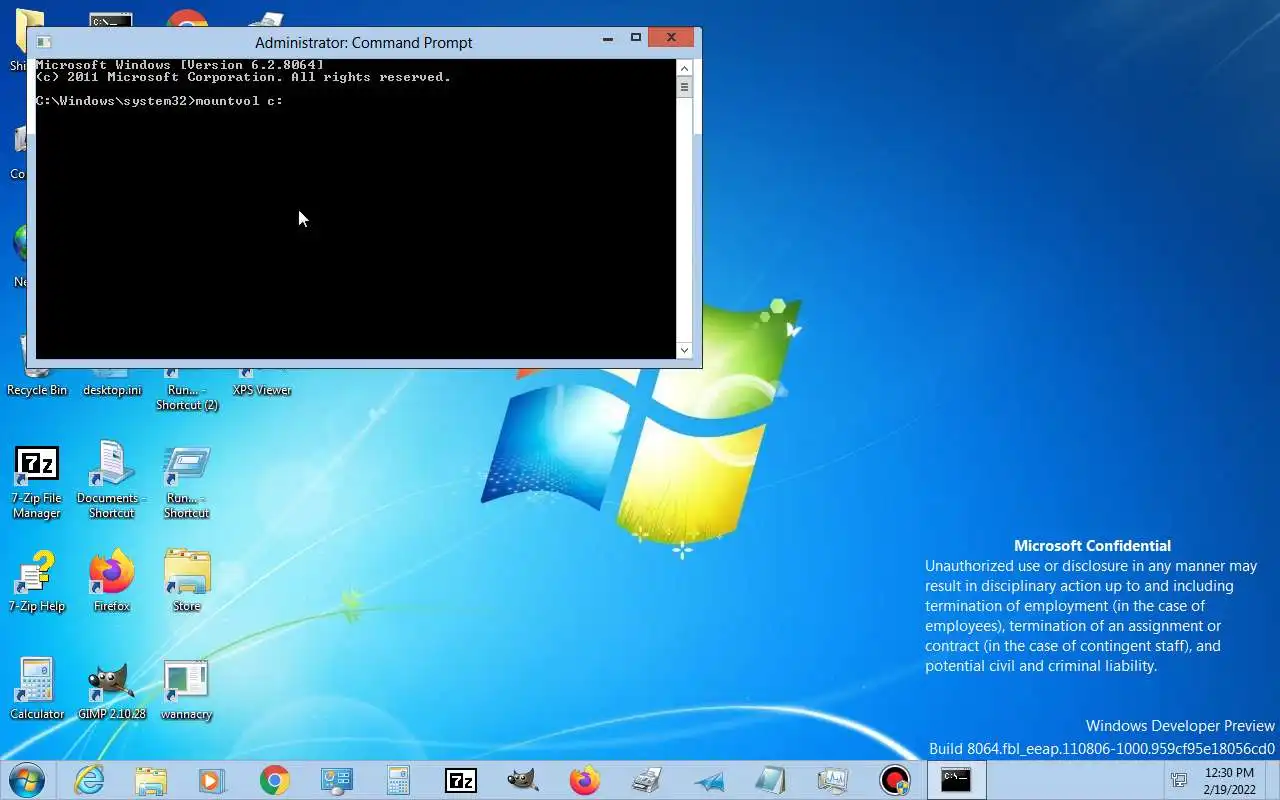Open 7-Zip from the taskbar

pyautogui.click(x=460, y=780)
